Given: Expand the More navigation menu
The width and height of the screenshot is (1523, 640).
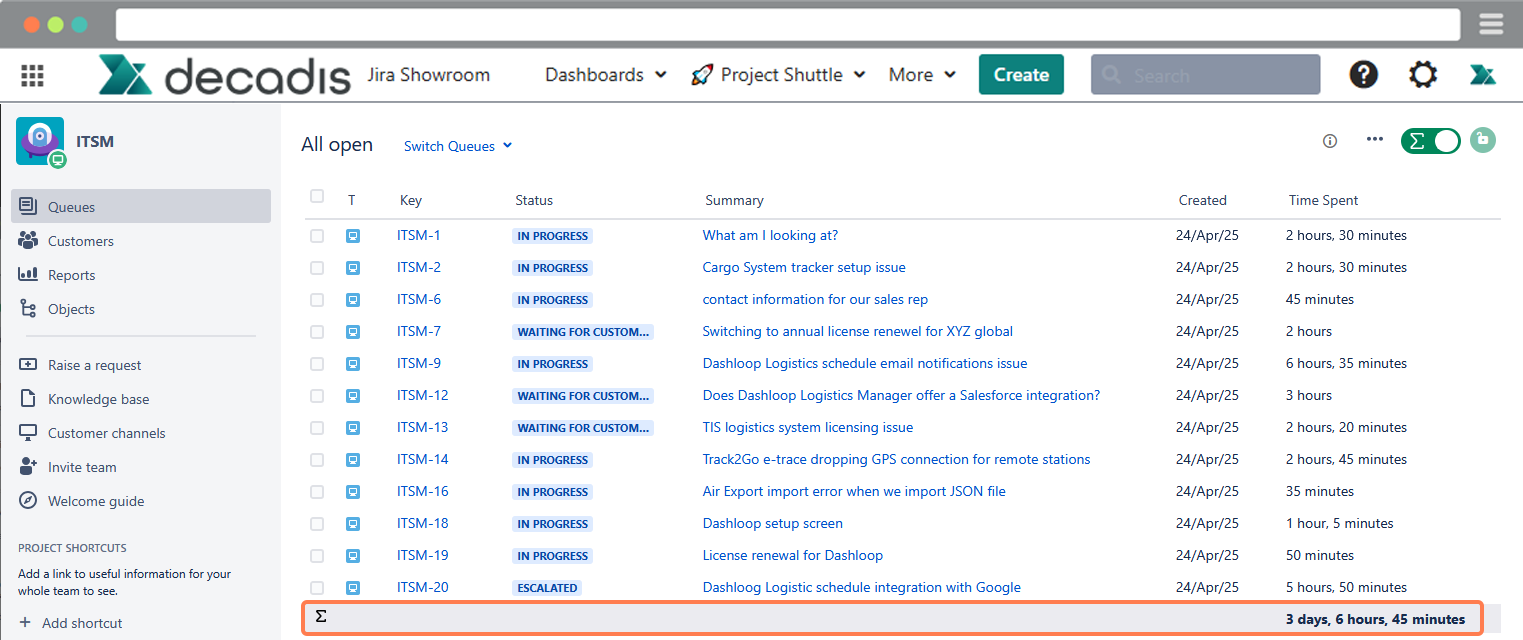Looking at the screenshot, I should 919,74.
